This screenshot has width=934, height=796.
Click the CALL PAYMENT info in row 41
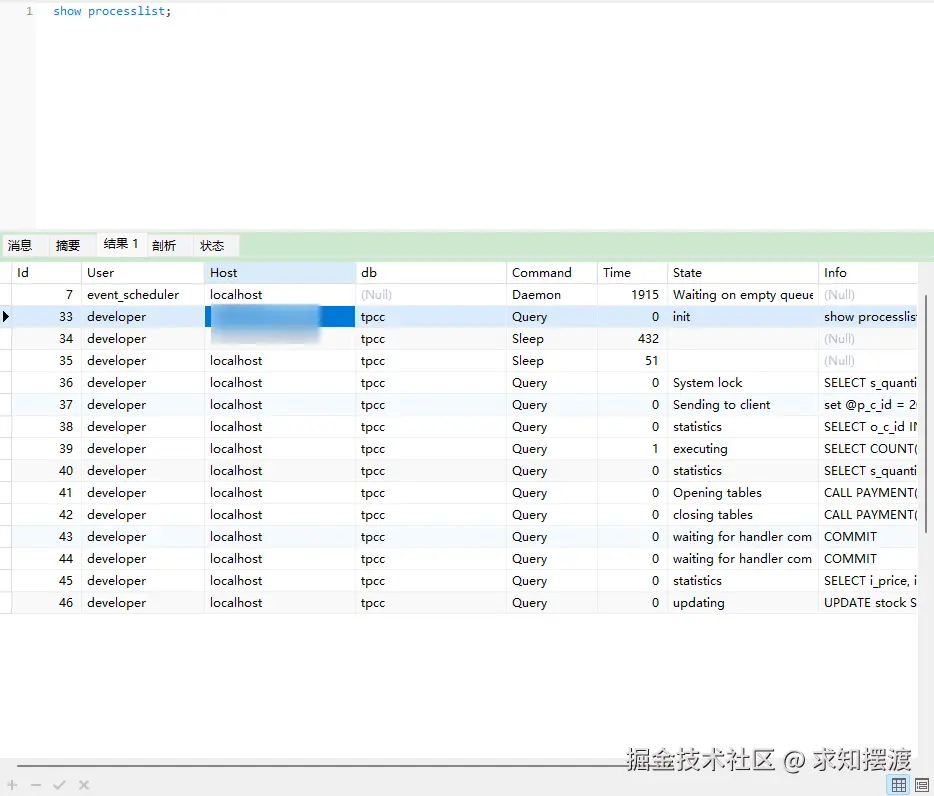868,493
